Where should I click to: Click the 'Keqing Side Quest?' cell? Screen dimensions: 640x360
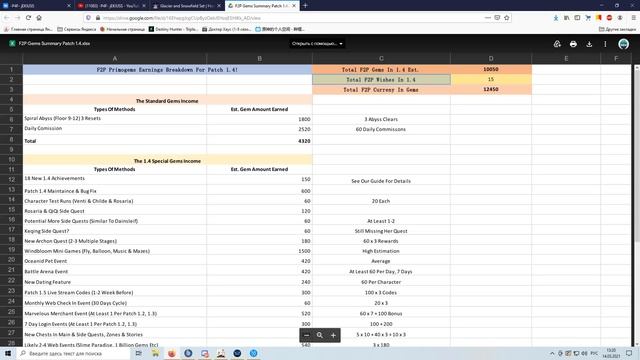115,231
